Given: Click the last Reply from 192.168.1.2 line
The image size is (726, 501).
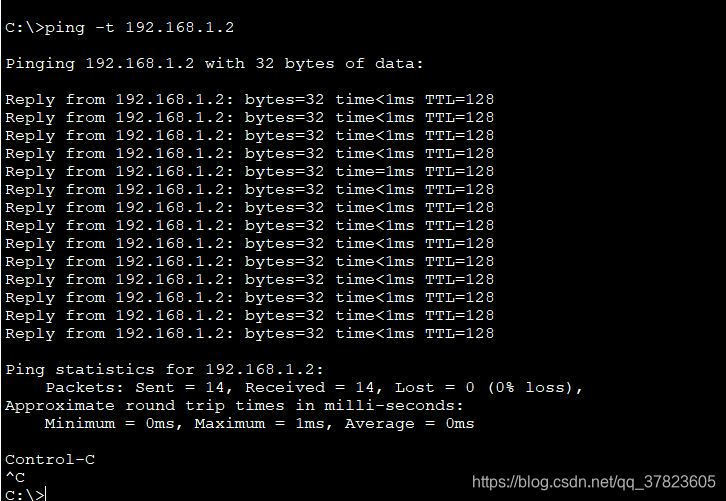Looking at the screenshot, I should pos(250,333).
